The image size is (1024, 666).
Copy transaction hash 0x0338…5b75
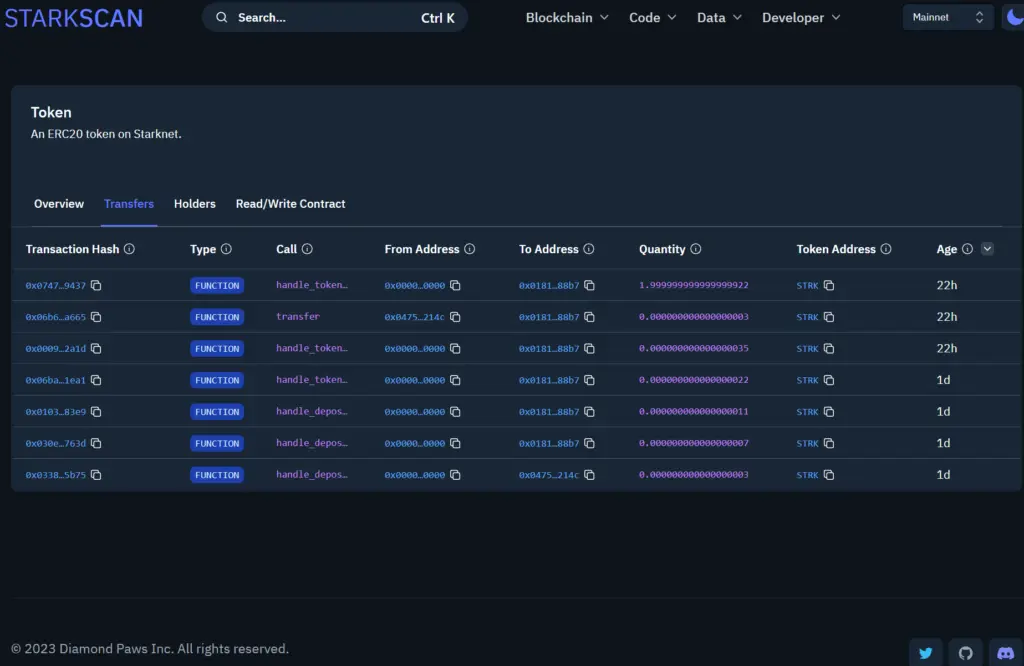96,475
